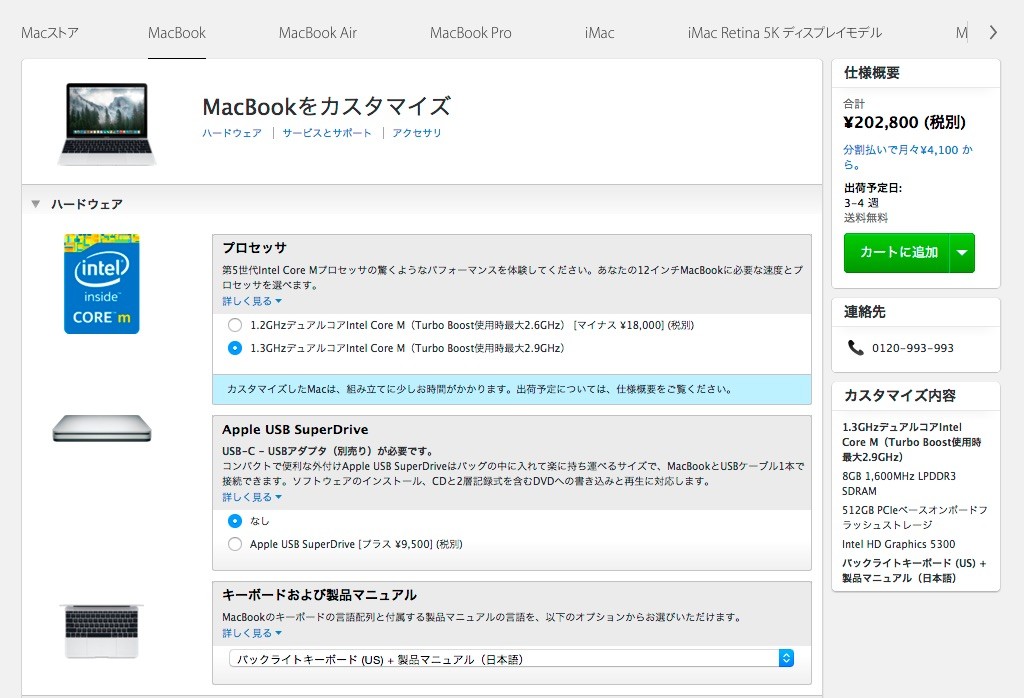Open the iMac tab
1024x698 pixels.
click(599, 33)
